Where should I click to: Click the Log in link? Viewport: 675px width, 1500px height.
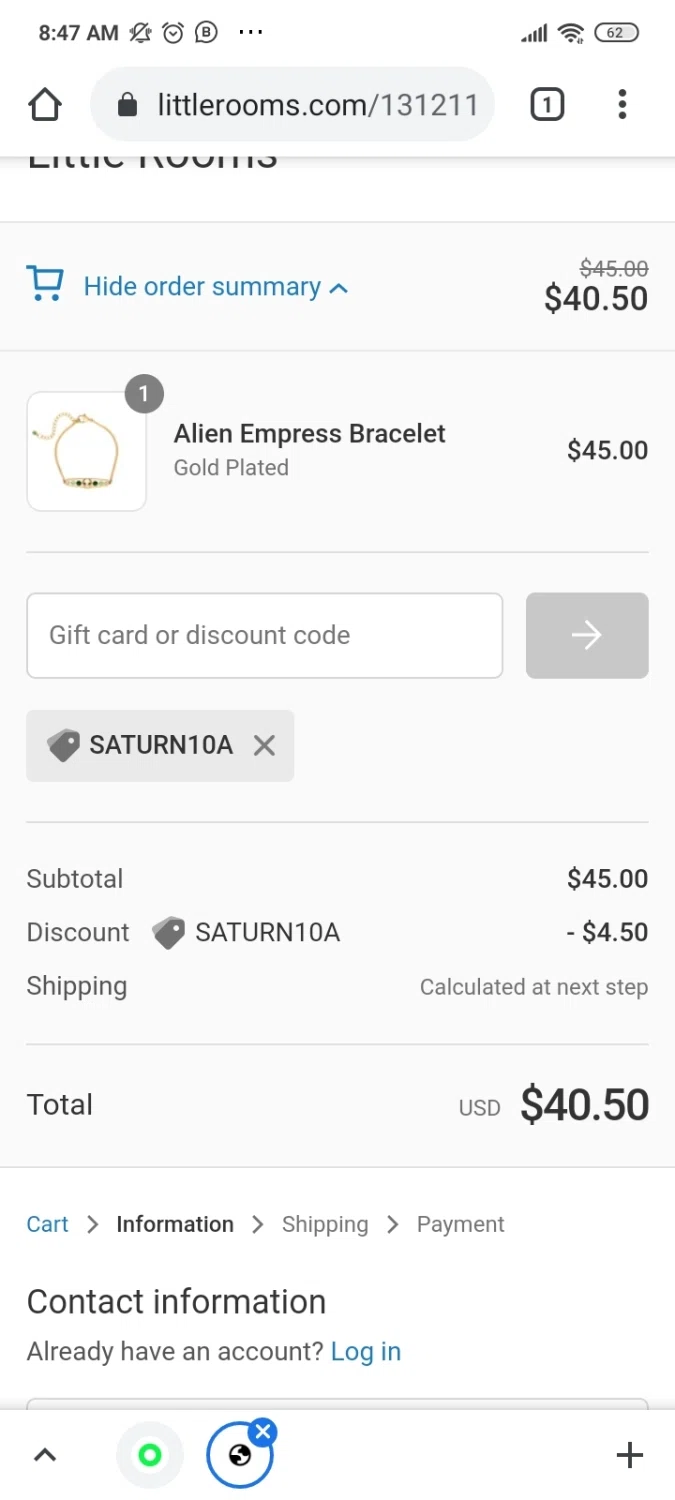tap(366, 1352)
